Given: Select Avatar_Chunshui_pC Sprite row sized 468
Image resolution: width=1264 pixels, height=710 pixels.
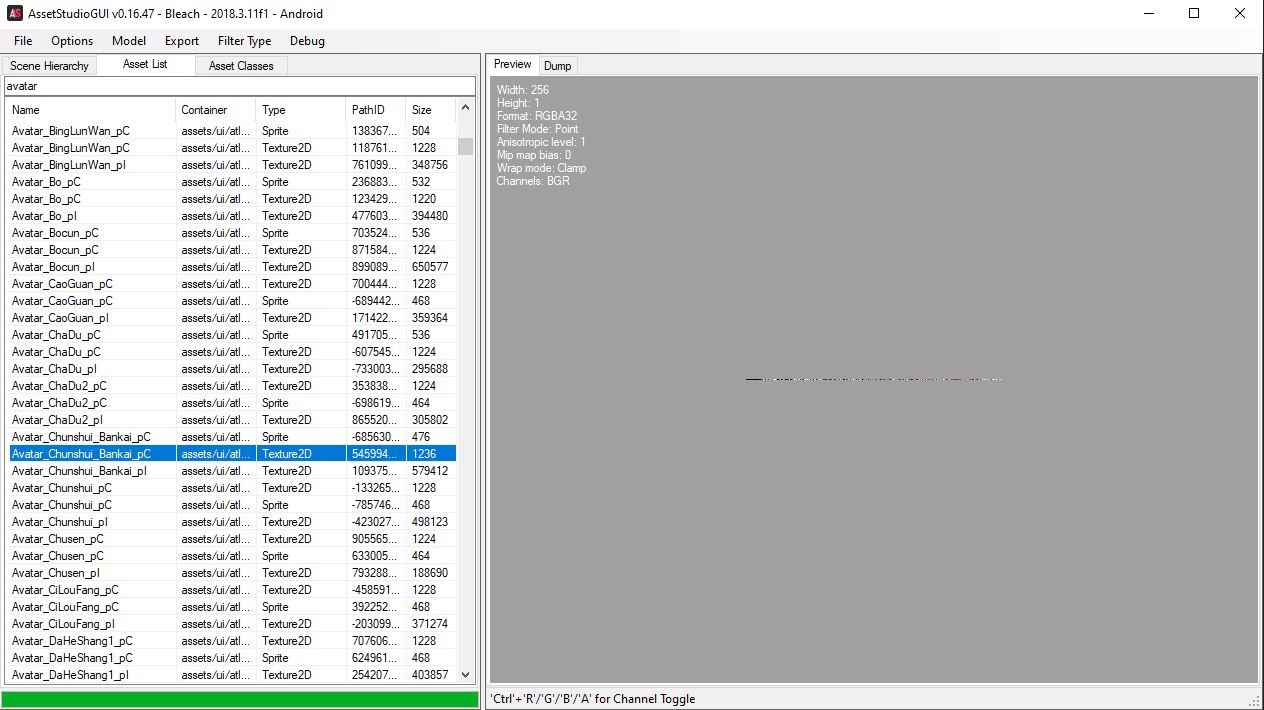Looking at the screenshot, I should (232, 505).
